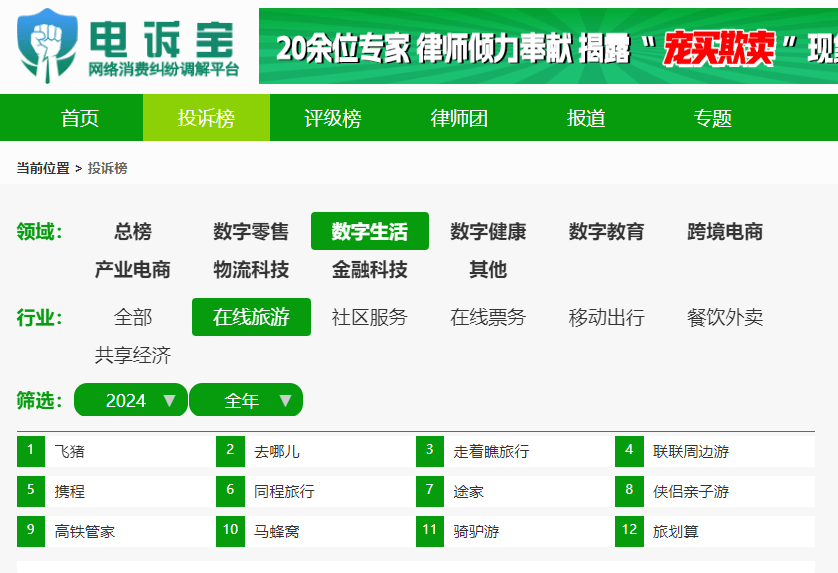The width and height of the screenshot is (838, 573).
Task: Switch to the 律师团 nav tab
Action: click(x=459, y=118)
